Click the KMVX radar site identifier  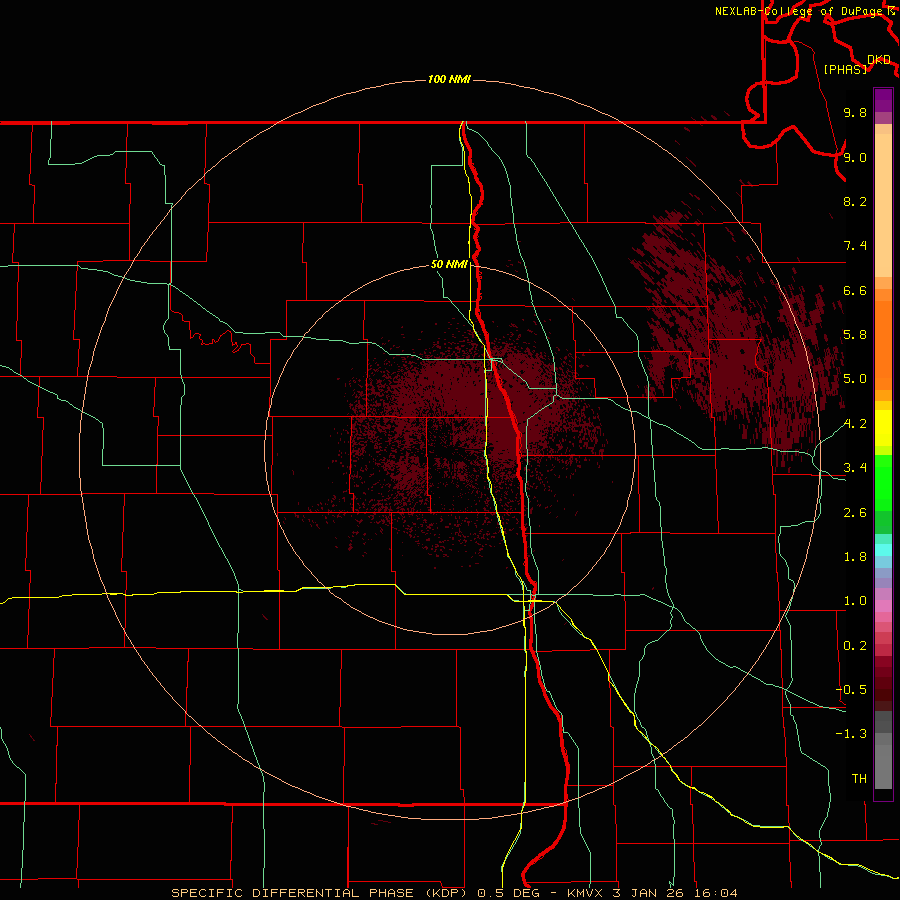pyautogui.click(x=586, y=893)
